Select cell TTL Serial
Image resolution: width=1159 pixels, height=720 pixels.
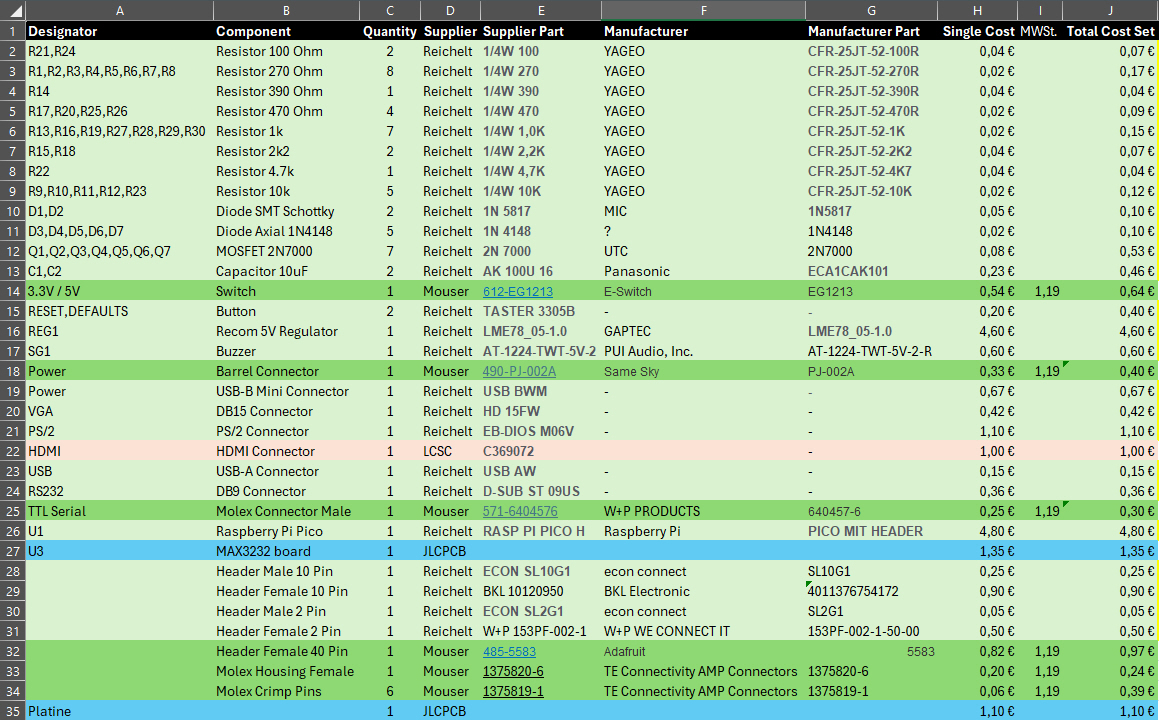click(x=120, y=511)
